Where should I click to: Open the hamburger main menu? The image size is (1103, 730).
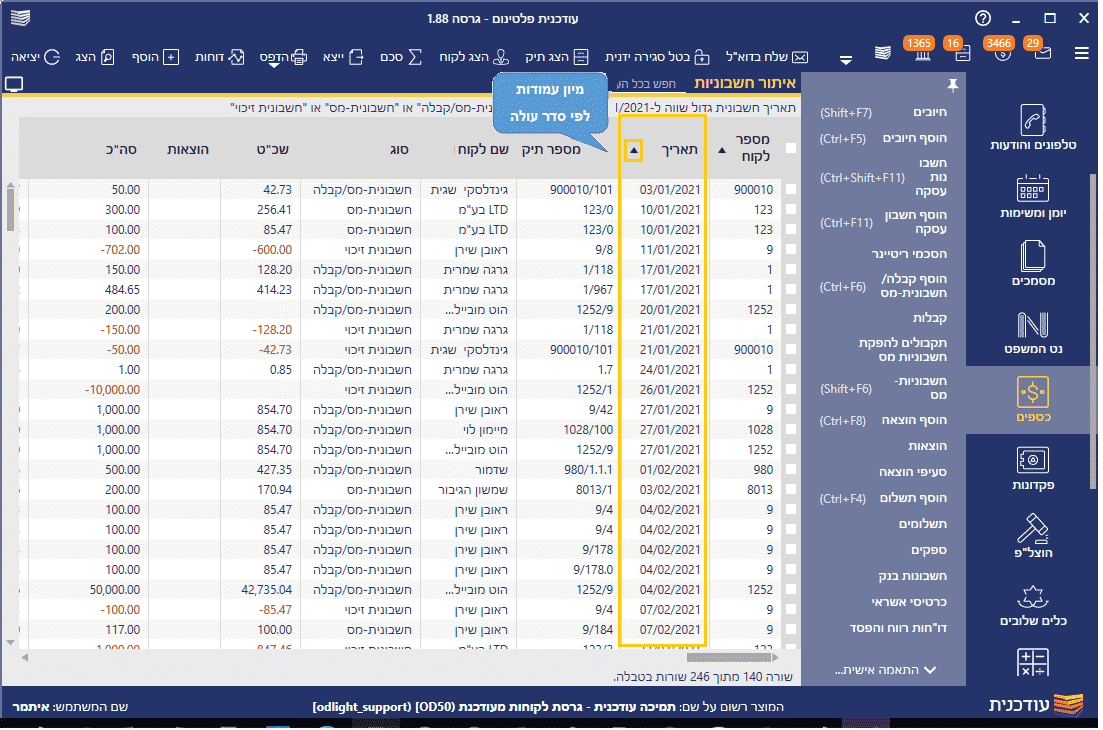coord(1081,53)
